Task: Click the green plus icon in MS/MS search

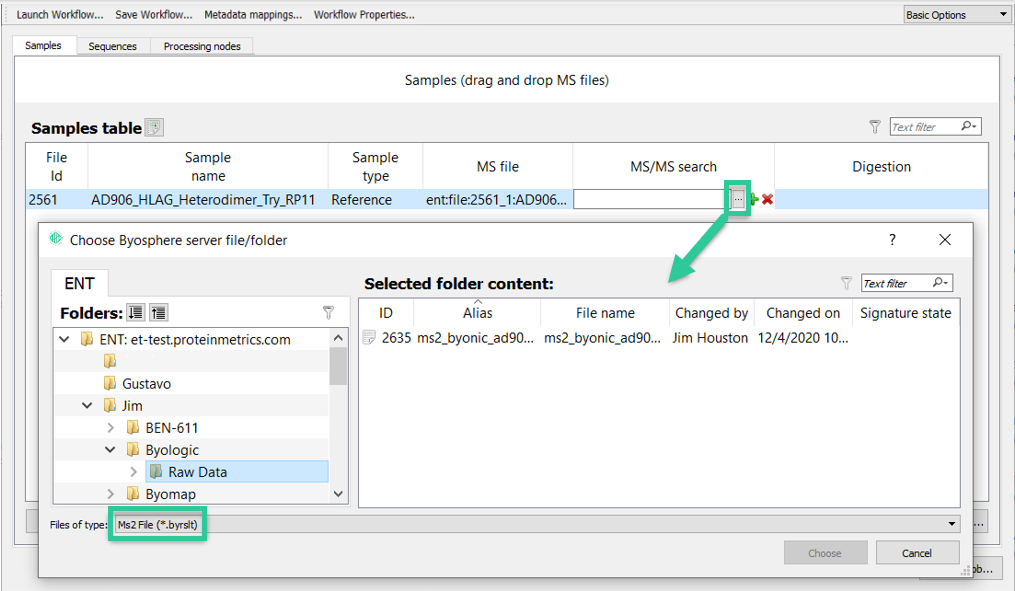Action: 753,199
